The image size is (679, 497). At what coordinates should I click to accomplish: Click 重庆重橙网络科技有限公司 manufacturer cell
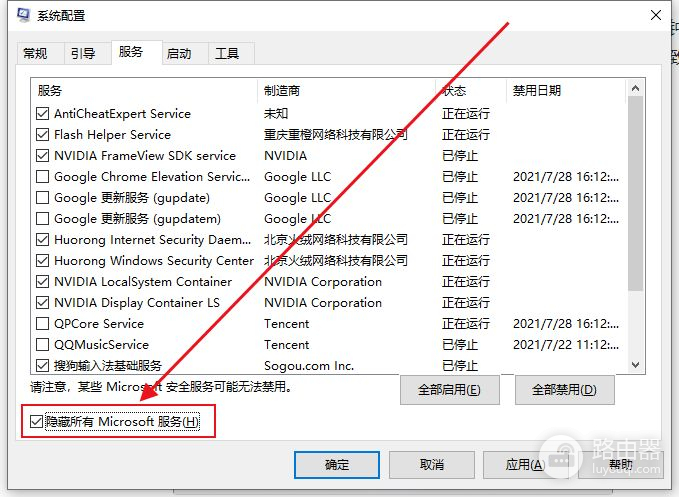[336, 135]
